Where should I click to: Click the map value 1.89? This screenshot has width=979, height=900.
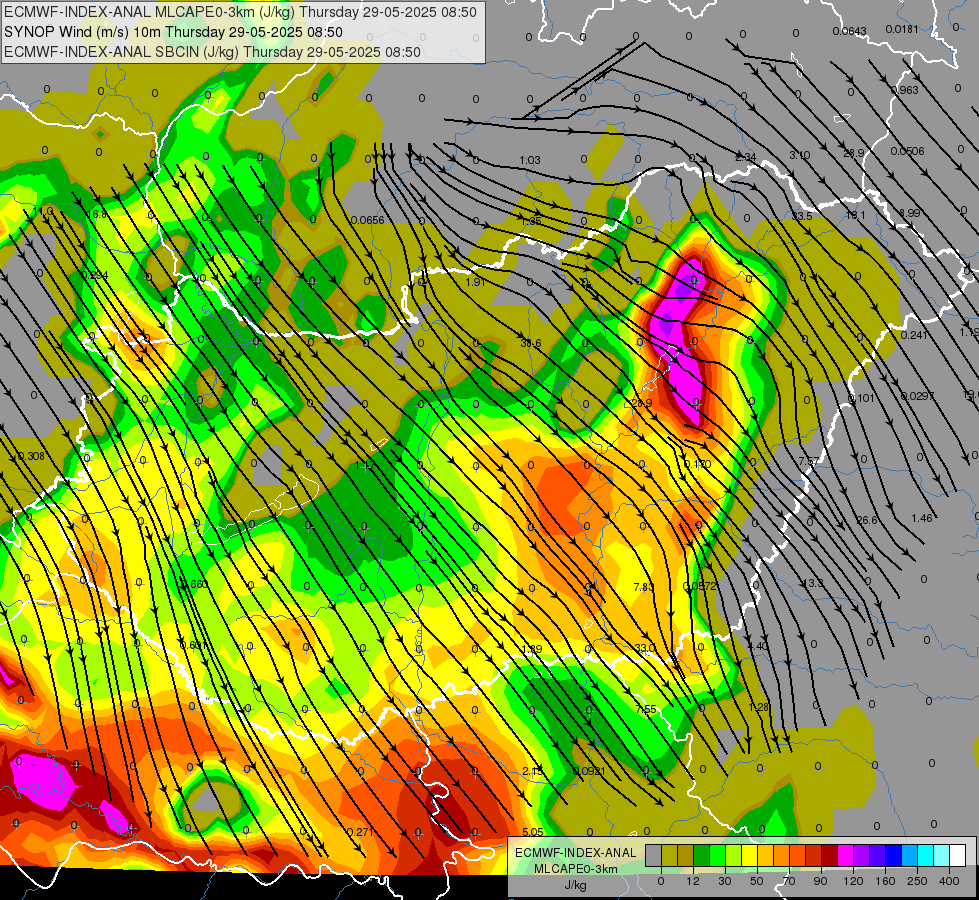(x=532, y=649)
